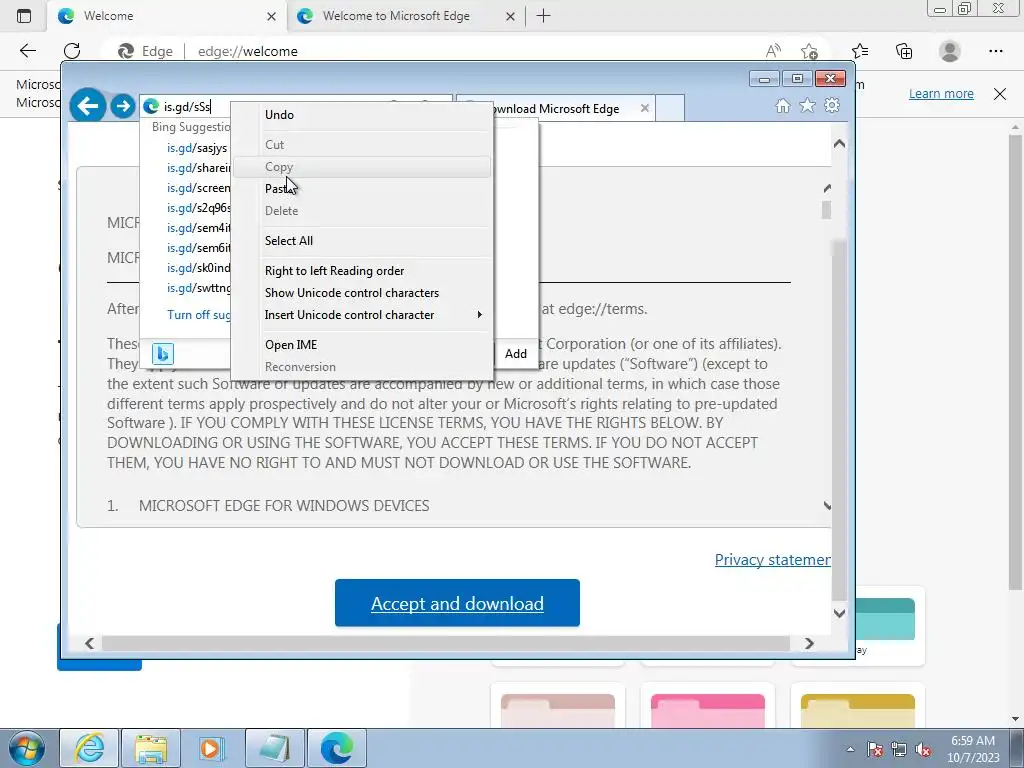Open Privacy statement link
1024x768 pixels.
[773, 560]
